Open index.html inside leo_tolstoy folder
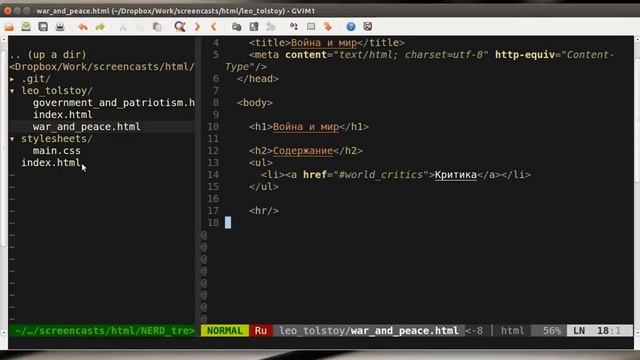The height and width of the screenshot is (360, 640). pyautogui.click(x=63, y=115)
